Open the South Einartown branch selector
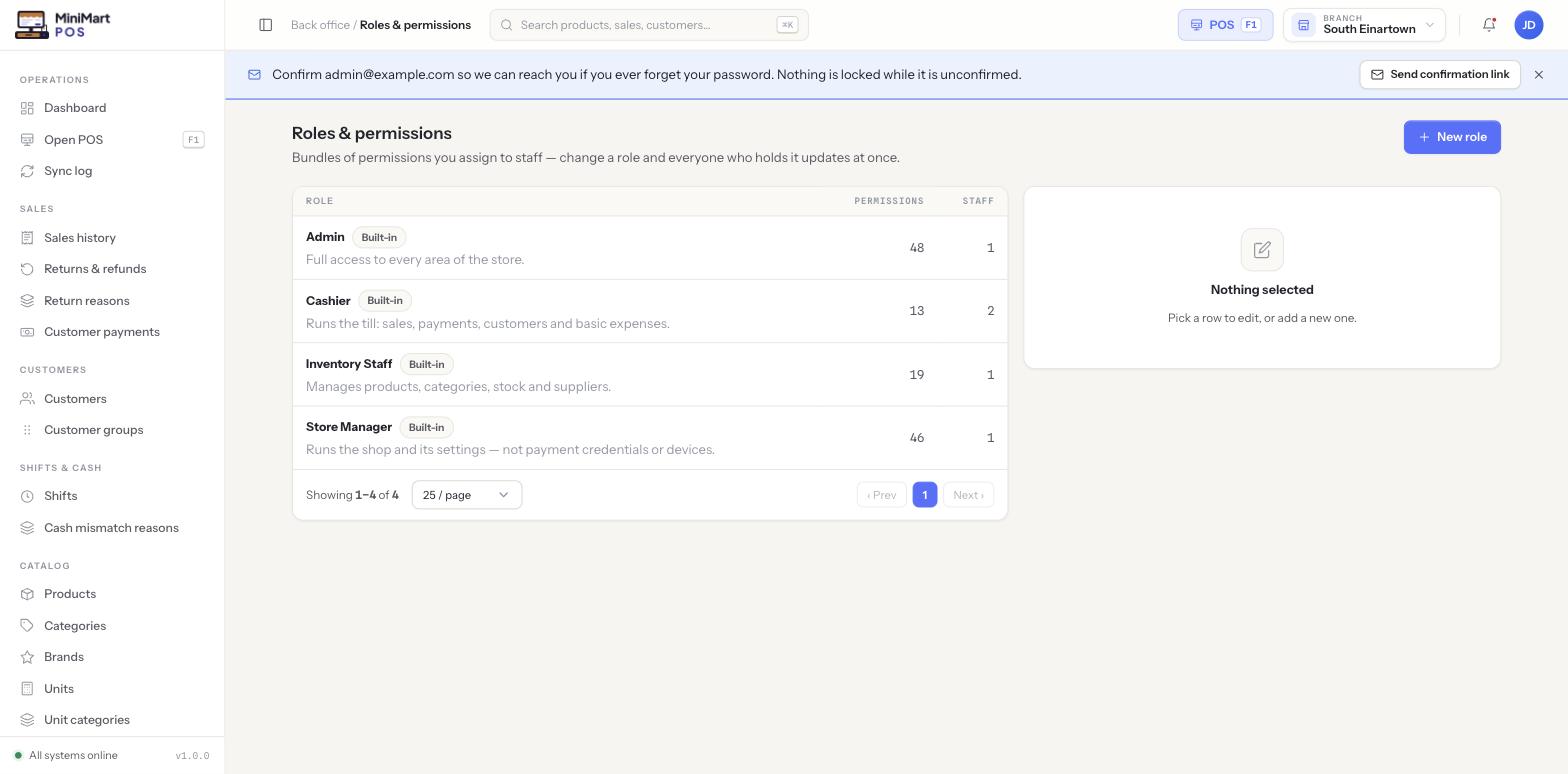Screen dimensions: 1568x774 (1364, 25)
